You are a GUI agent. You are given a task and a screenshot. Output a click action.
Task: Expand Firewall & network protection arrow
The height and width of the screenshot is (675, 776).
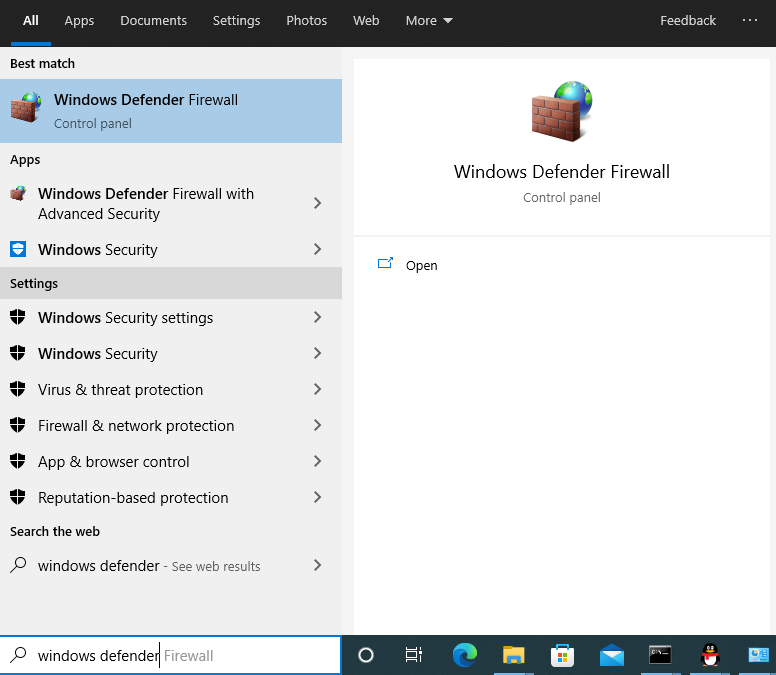[318, 425]
